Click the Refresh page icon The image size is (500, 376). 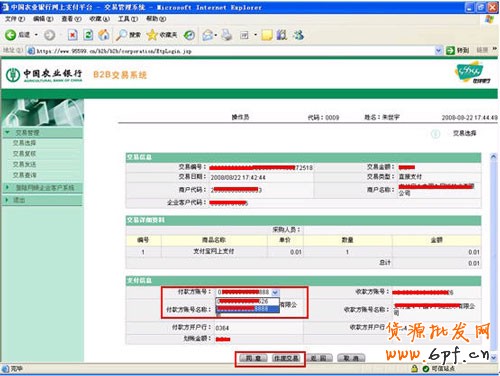click(88, 35)
